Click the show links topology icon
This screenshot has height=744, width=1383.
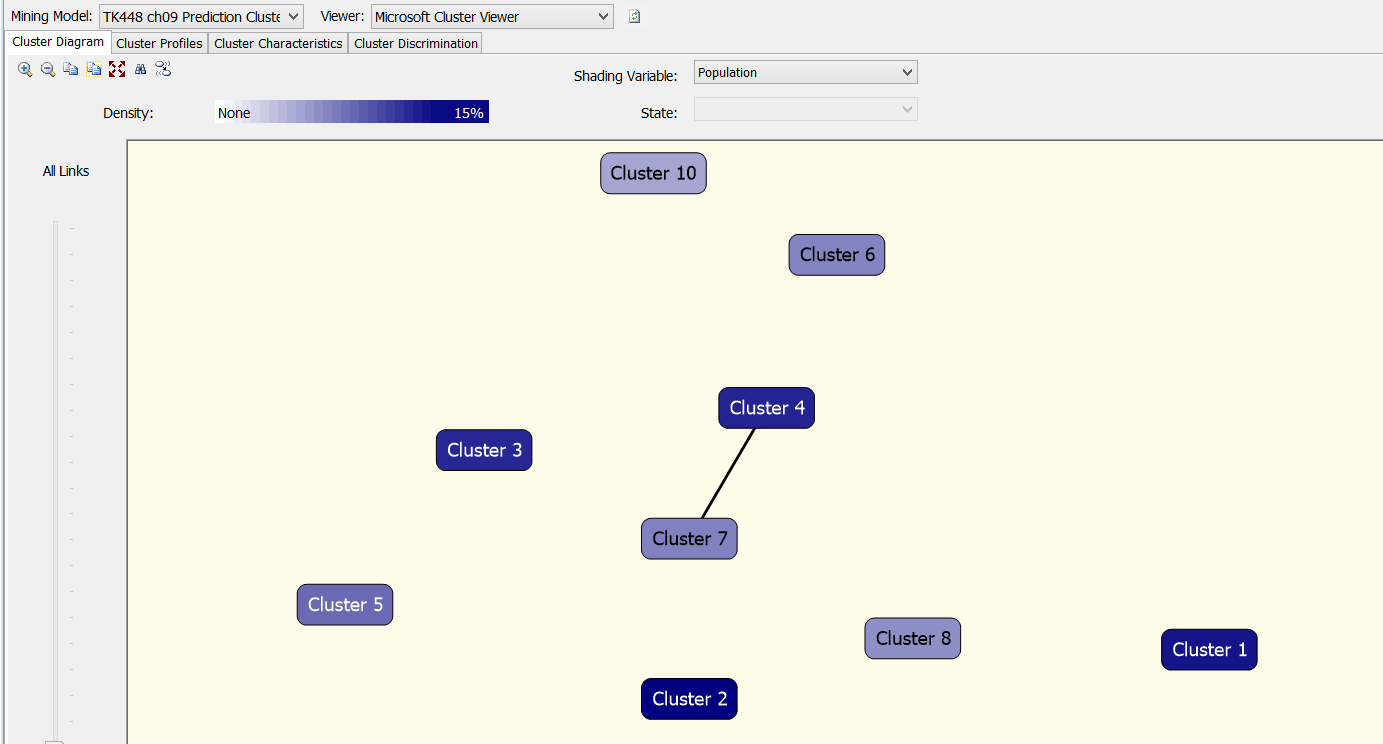click(163, 69)
